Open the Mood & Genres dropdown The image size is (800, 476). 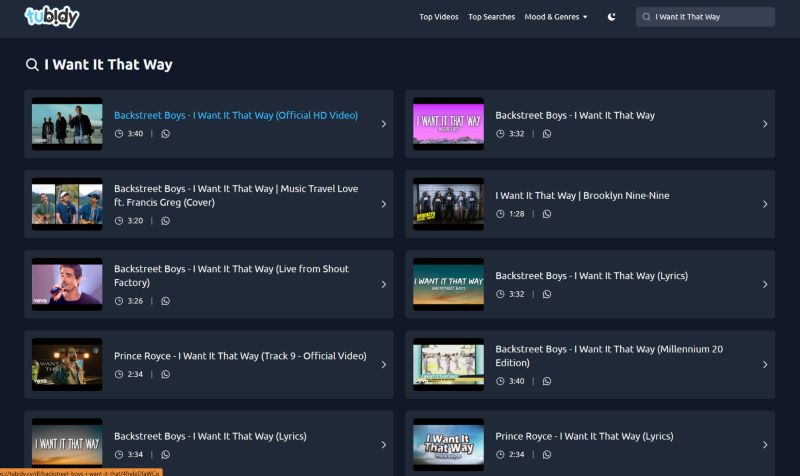coord(556,17)
